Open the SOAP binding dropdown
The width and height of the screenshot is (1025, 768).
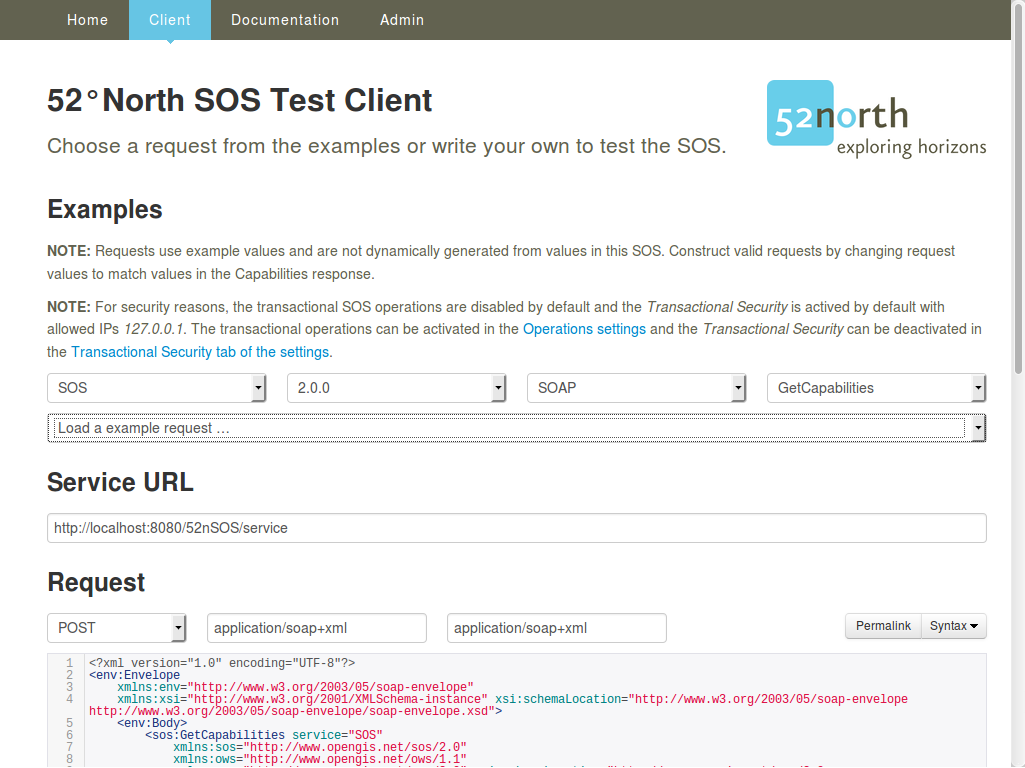[x=636, y=388]
